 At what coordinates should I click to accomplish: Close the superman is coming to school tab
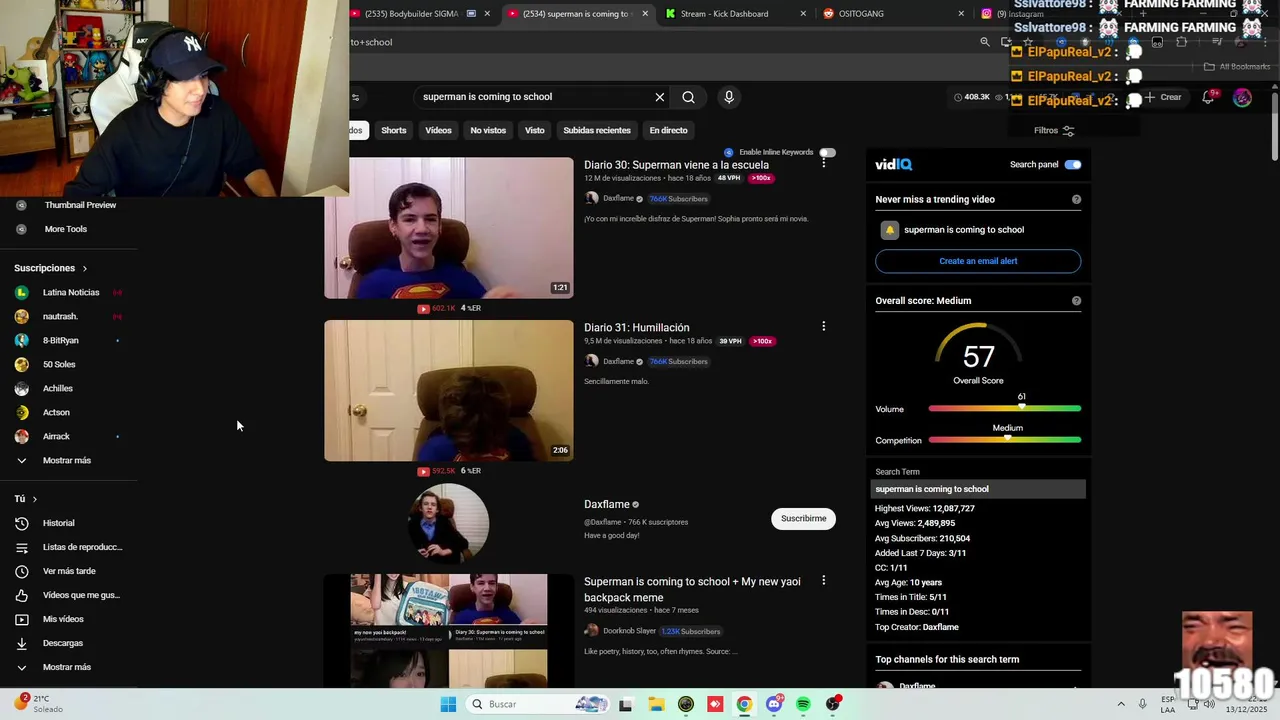(x=645, y=14)
